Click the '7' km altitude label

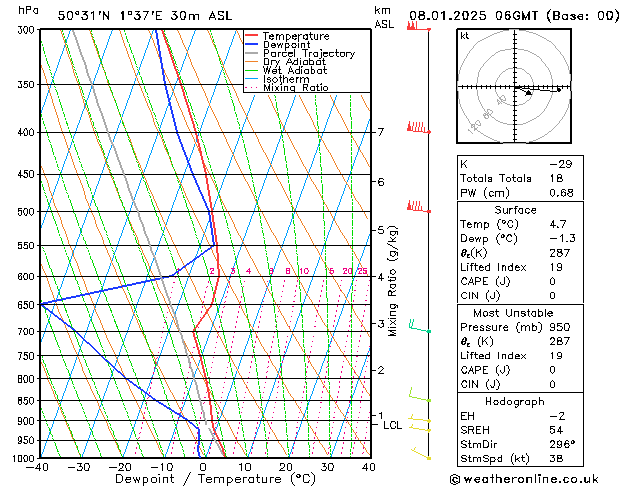coord(381,132)
